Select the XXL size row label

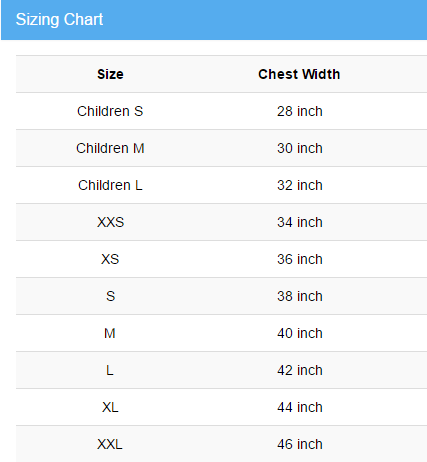110,444
